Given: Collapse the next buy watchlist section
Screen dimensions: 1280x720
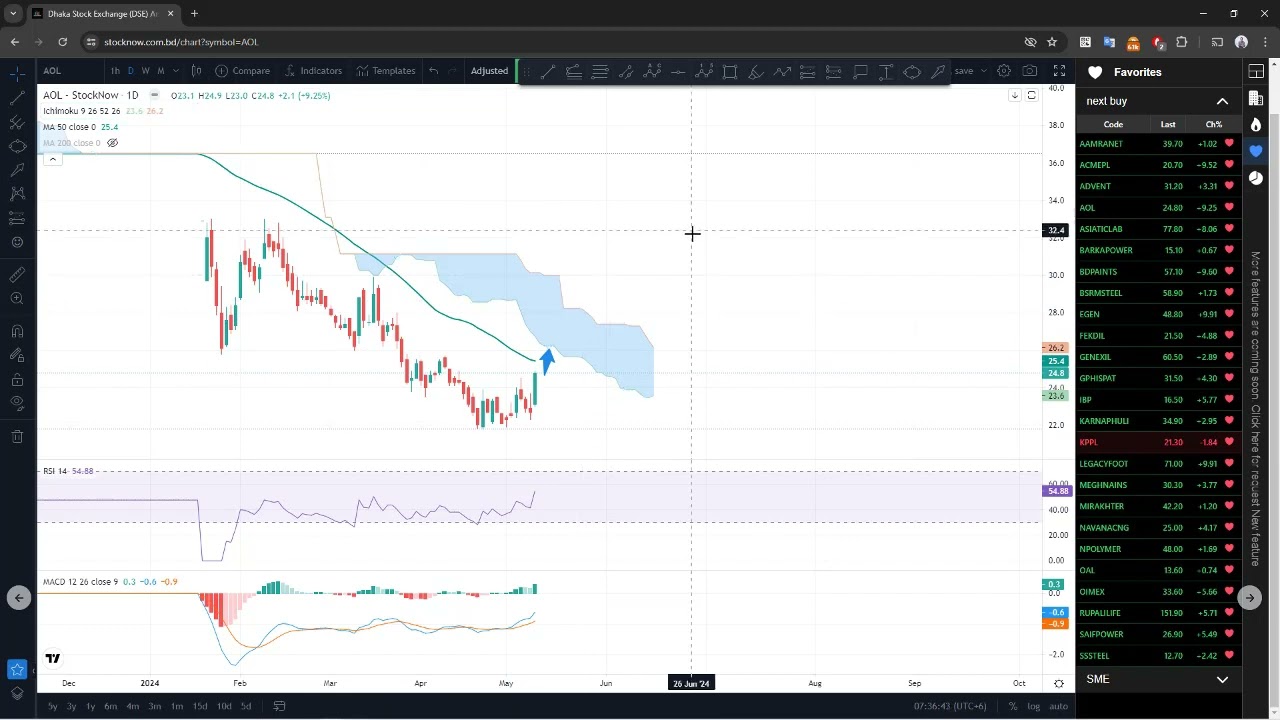Looking at the screenshot, I should [x=1222, y=101].
